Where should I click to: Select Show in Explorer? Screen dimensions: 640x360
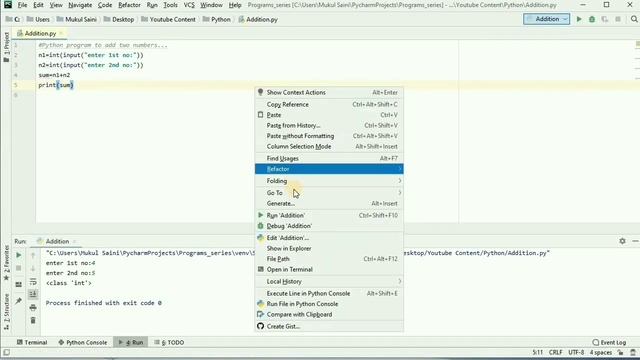(x=329, y=249)
